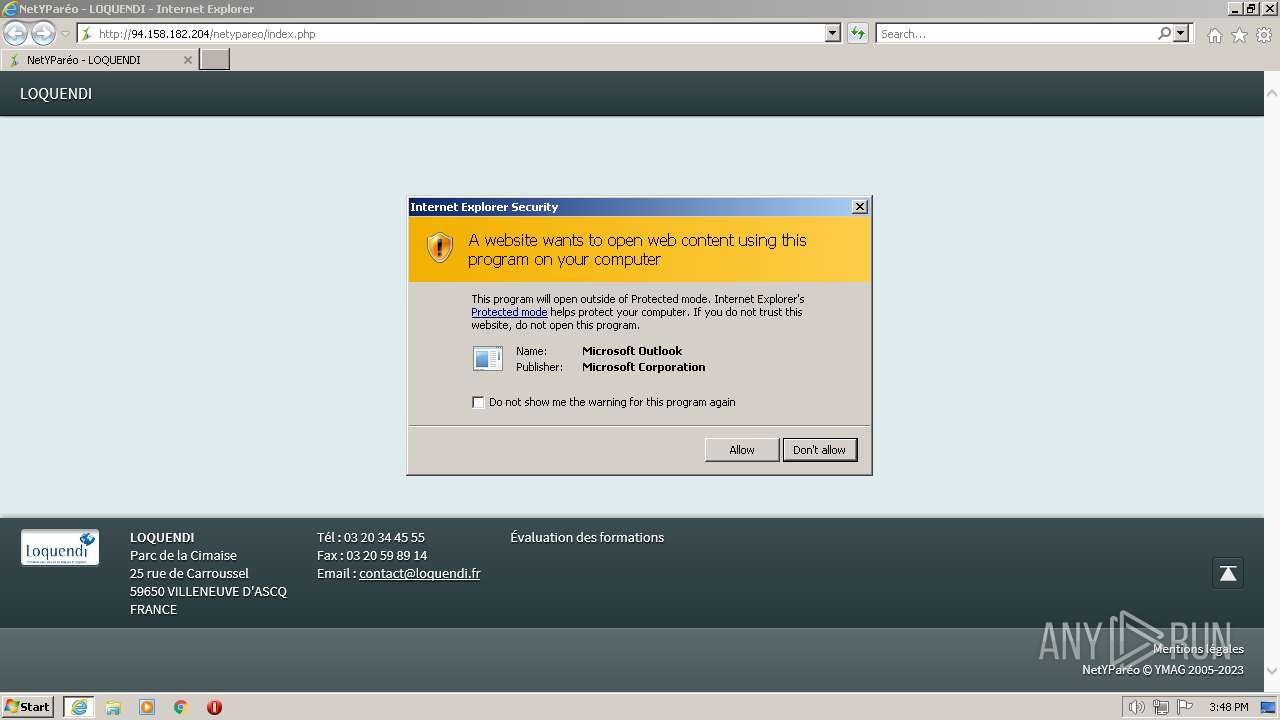Viewport: 1280px width, 720px height.
Task: Click the network tray icon
Action: coord(1161,707)
